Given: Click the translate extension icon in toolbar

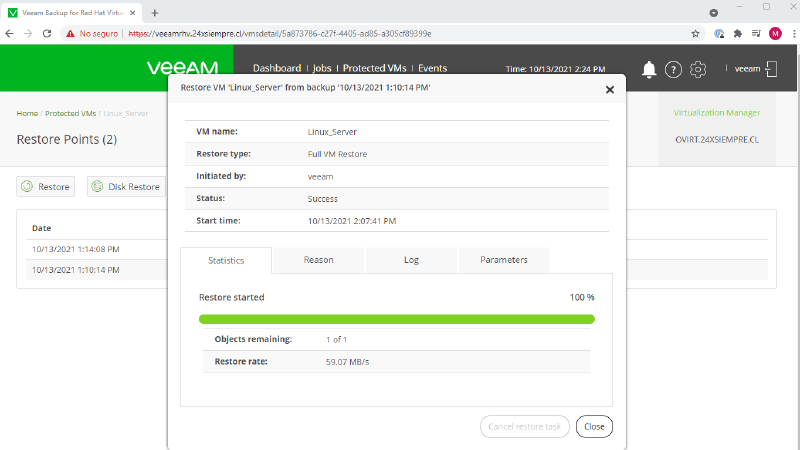Looking at the screenshot, I should tap(719, 34).
